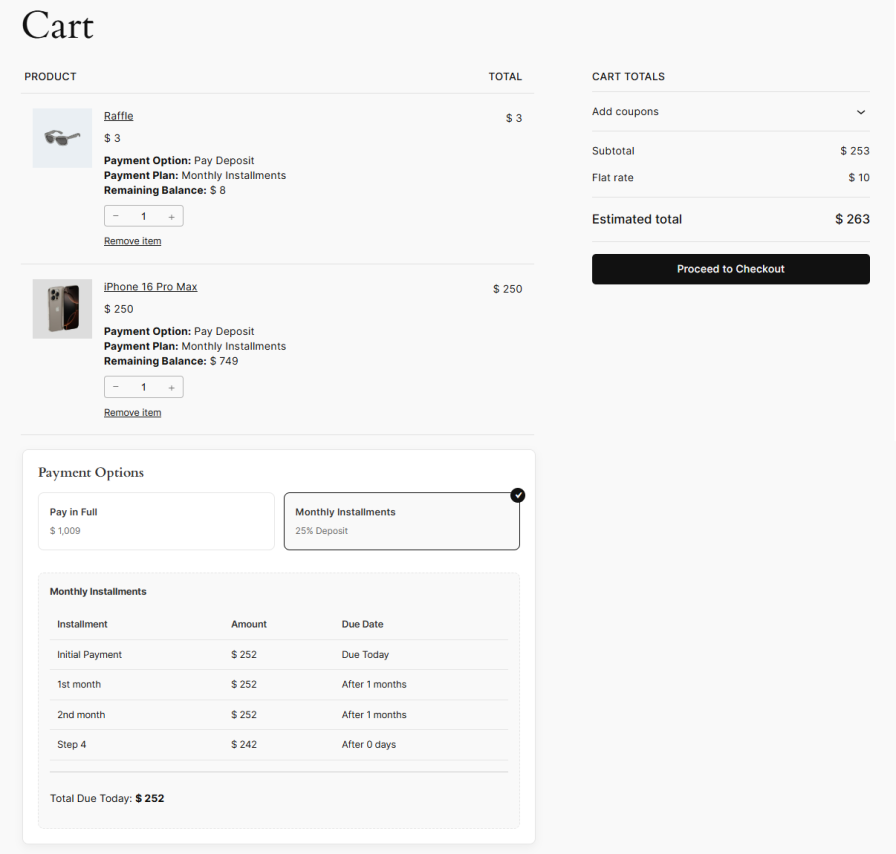Click the iPhone 16 Pro Max thumbnail

(x=62, y=309)
